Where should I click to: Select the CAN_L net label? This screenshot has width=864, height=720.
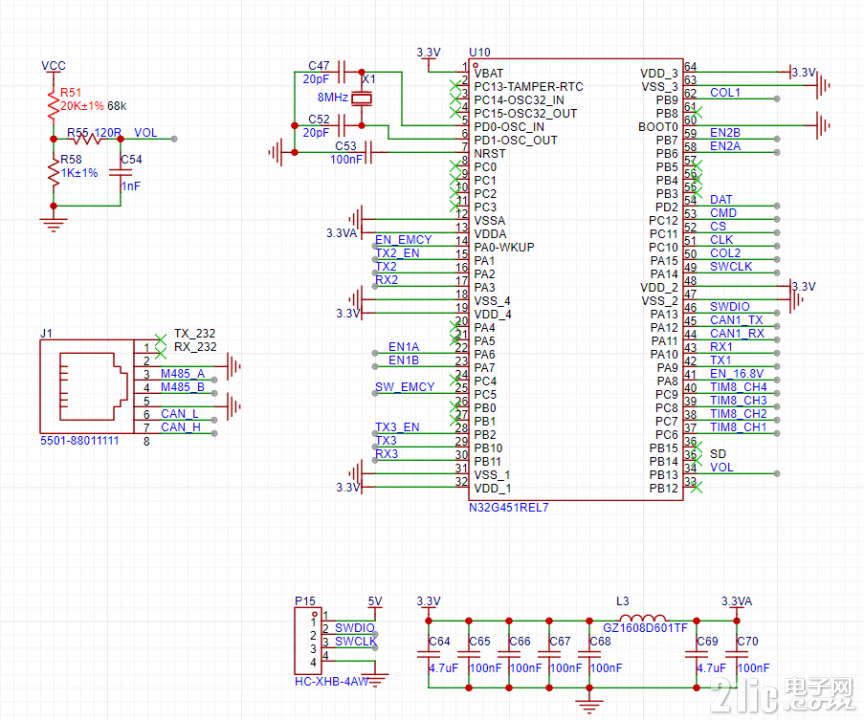(x=180, y=414)
